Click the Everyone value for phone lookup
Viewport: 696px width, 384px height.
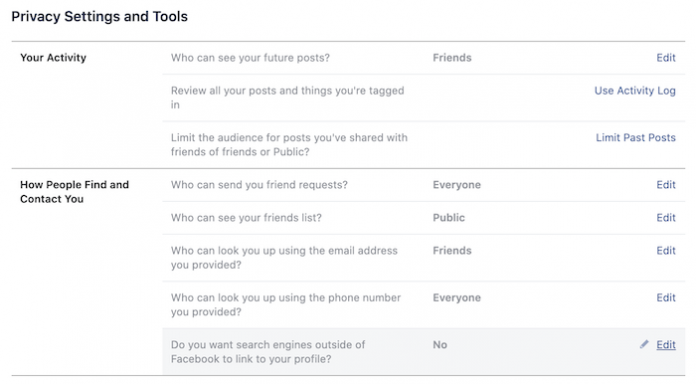pos(457,297)
